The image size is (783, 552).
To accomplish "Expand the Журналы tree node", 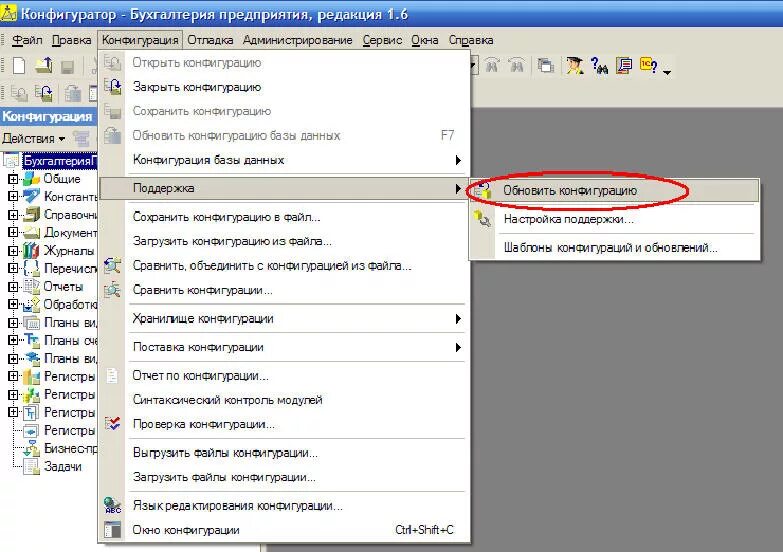I will click(13, 251).
